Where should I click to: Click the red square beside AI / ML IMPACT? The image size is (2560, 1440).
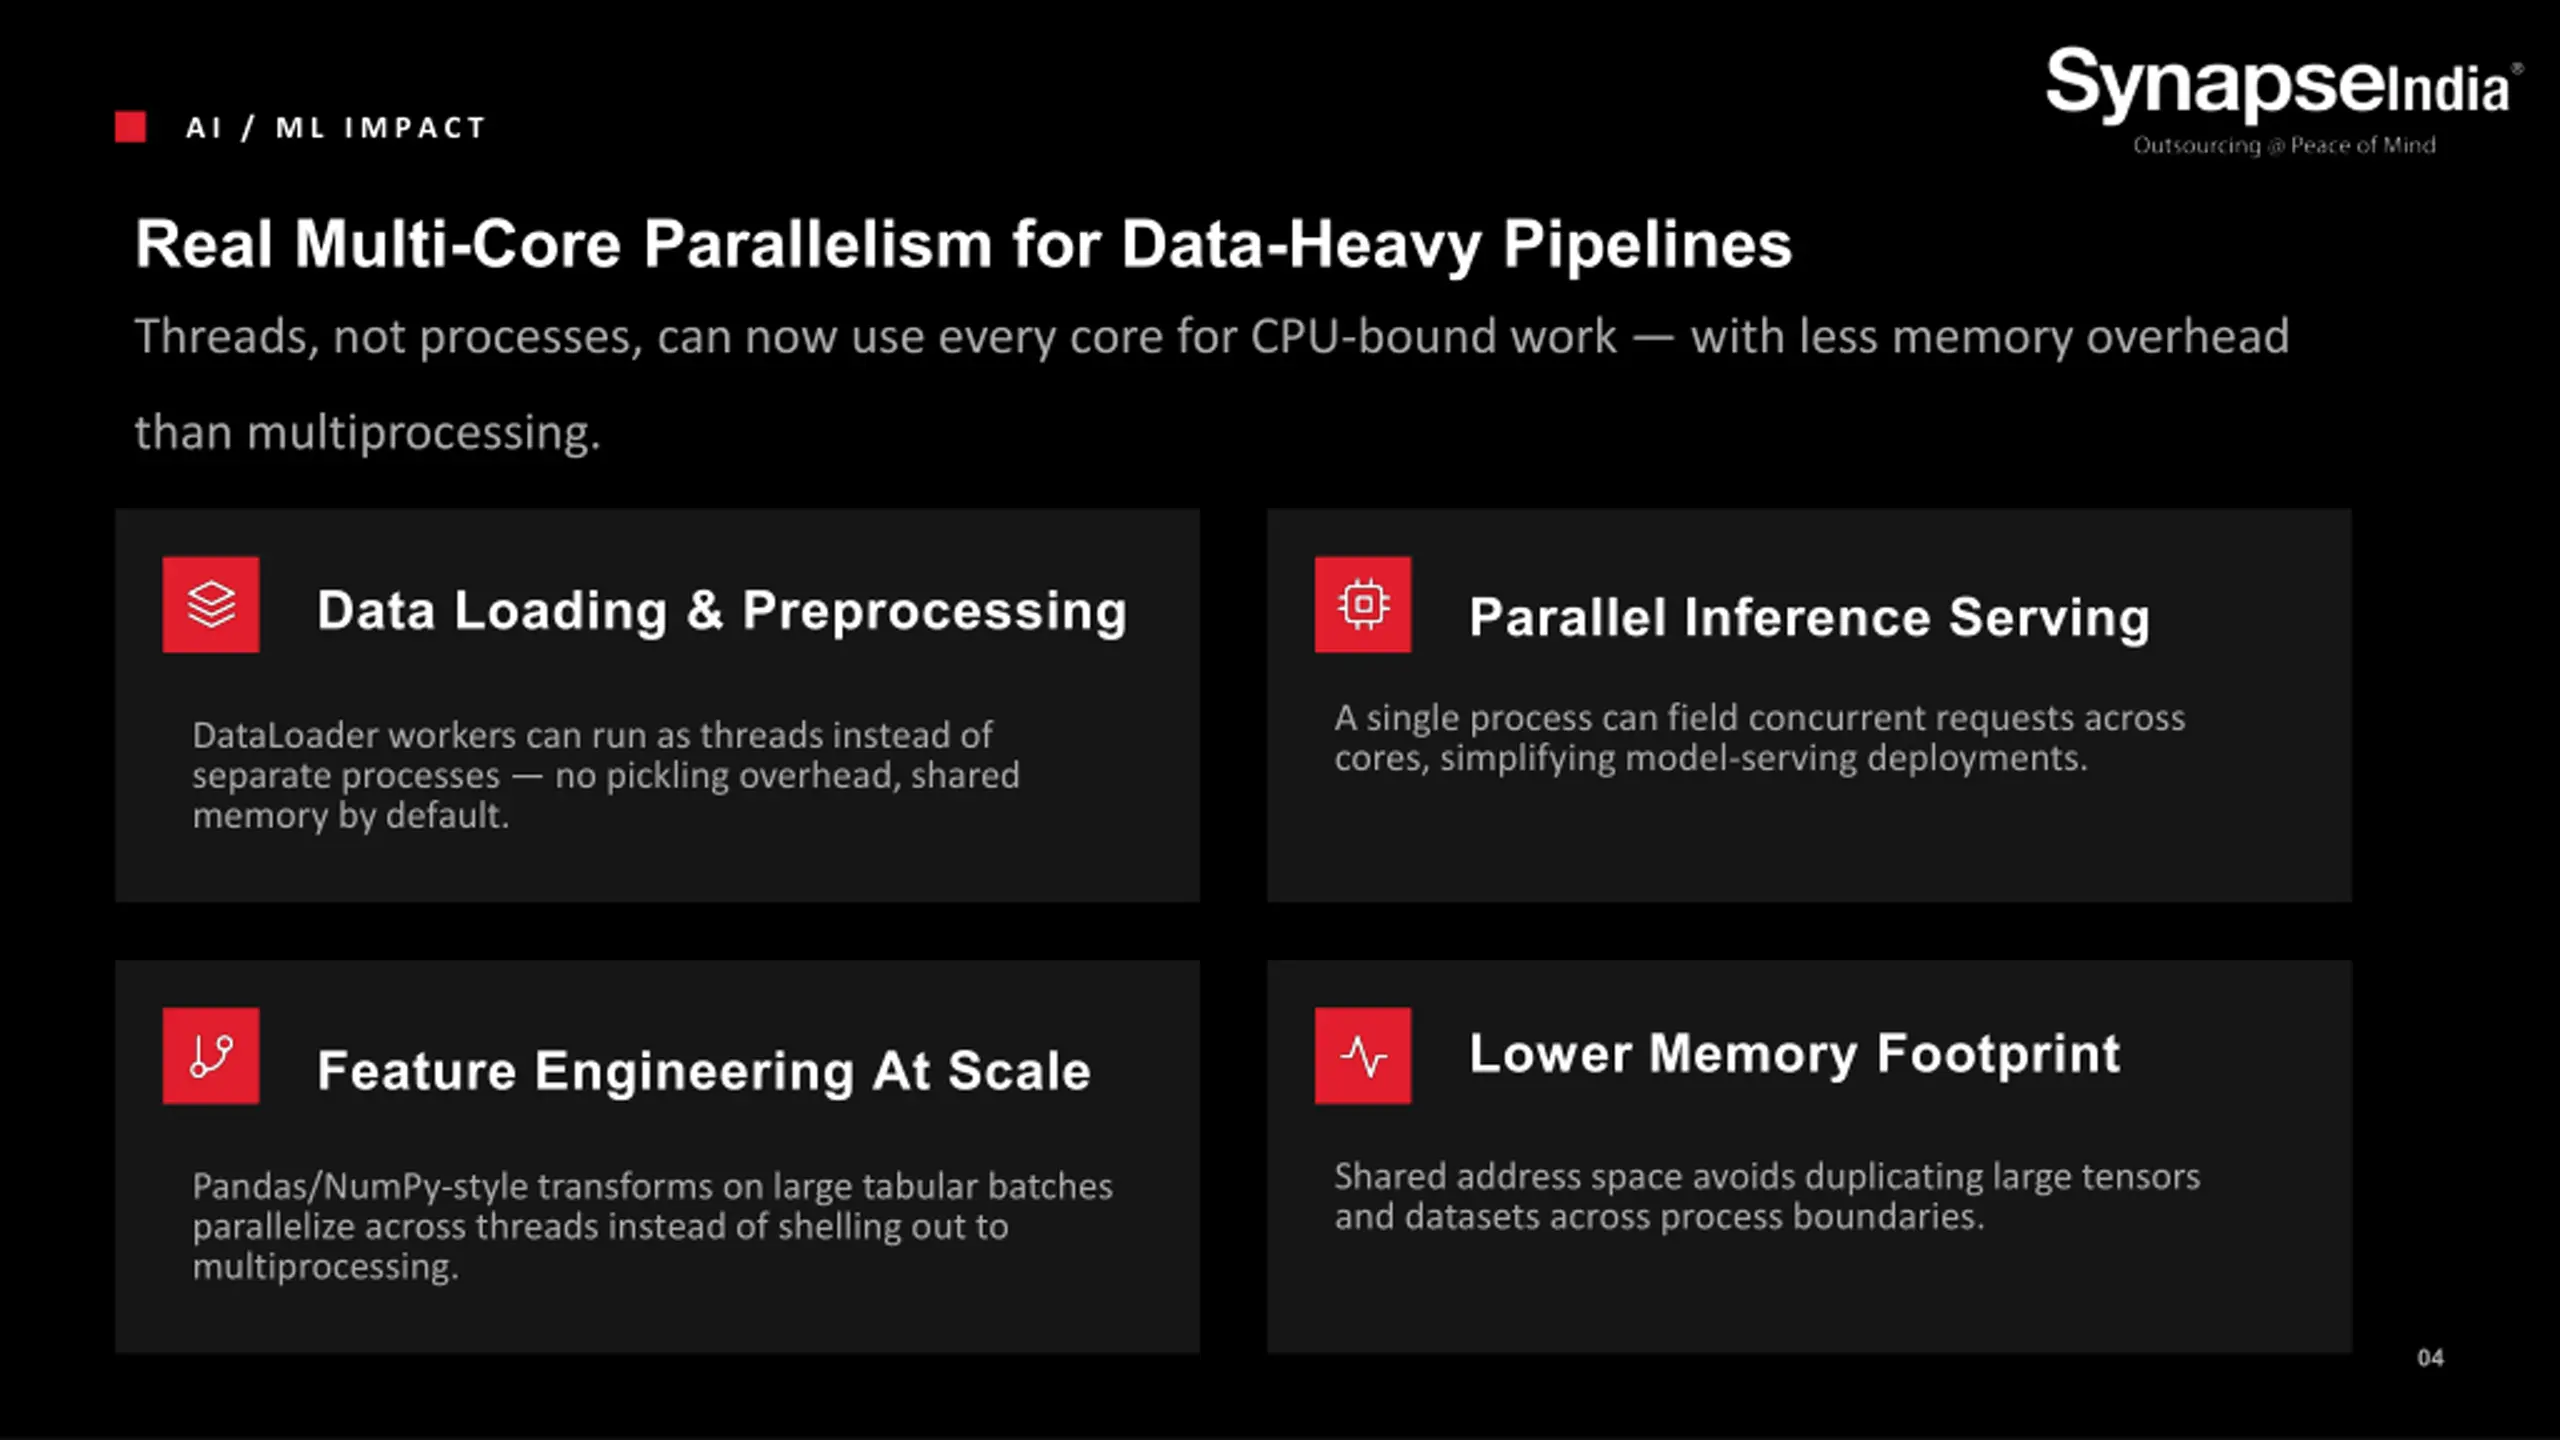[131, 127]
